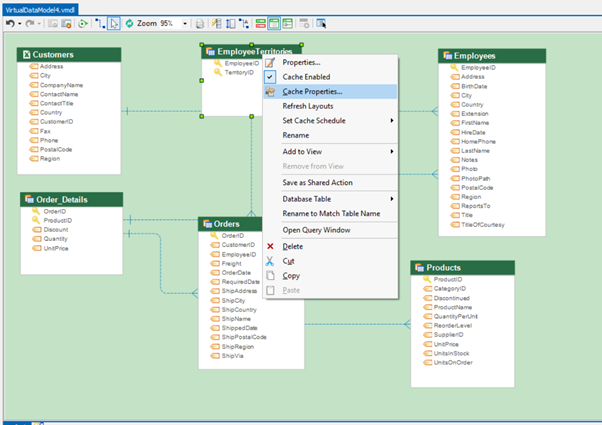Select Open Query Window menu entry

pos(316,230)
